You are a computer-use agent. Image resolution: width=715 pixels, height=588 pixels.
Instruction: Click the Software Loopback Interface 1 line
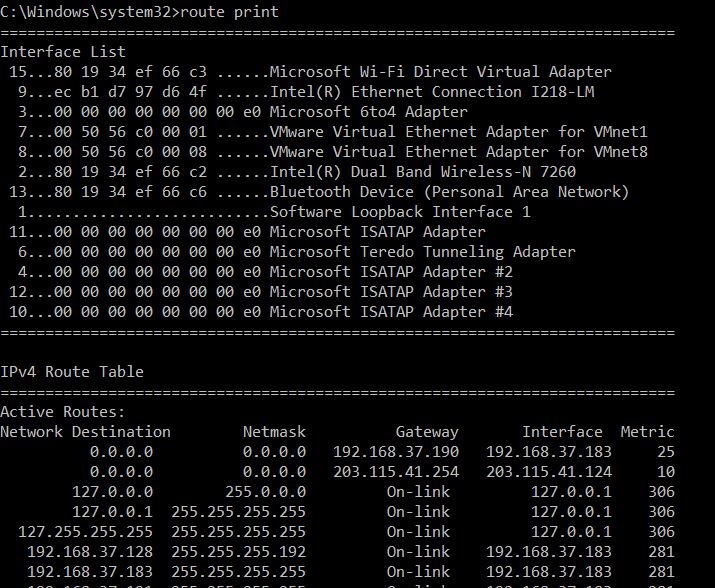click(x=400, y=212)
